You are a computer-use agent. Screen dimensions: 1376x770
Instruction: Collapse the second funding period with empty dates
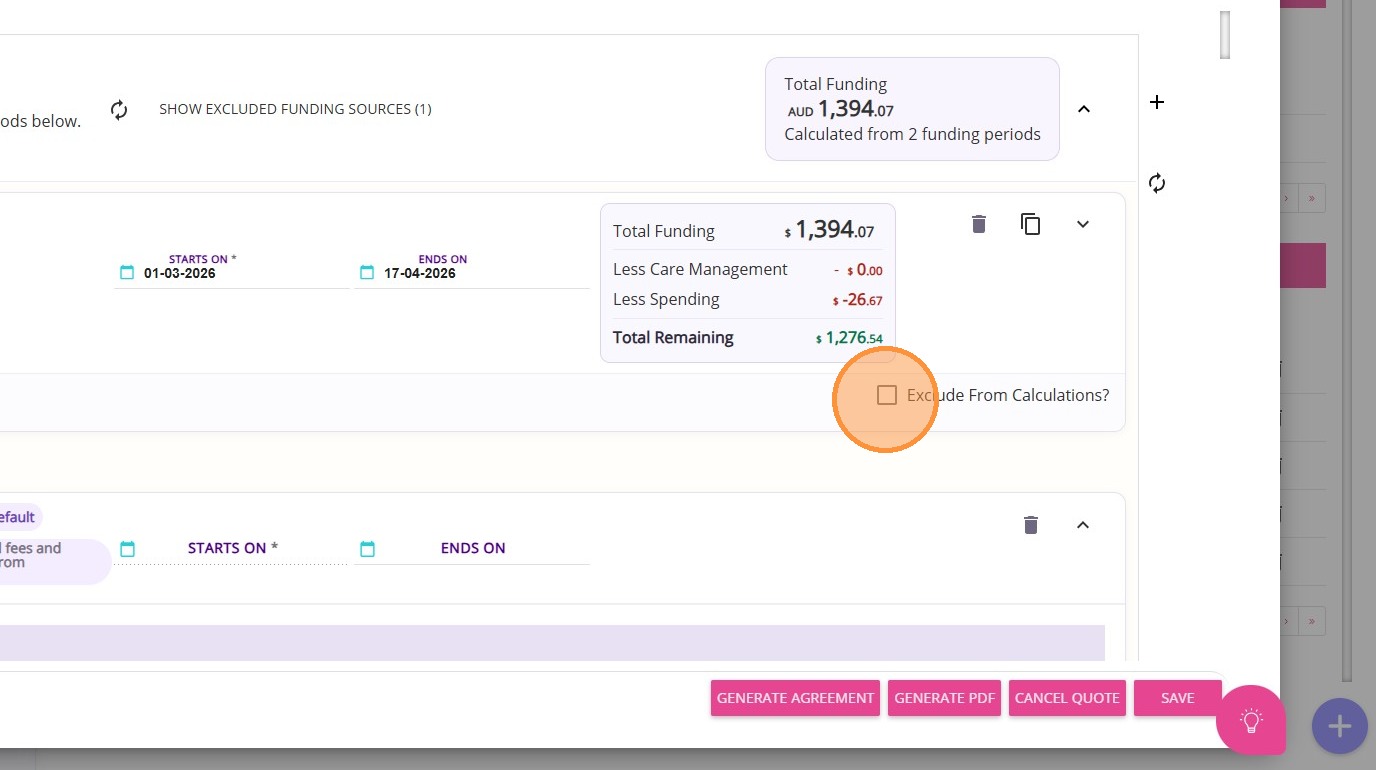pos(1083,525)
